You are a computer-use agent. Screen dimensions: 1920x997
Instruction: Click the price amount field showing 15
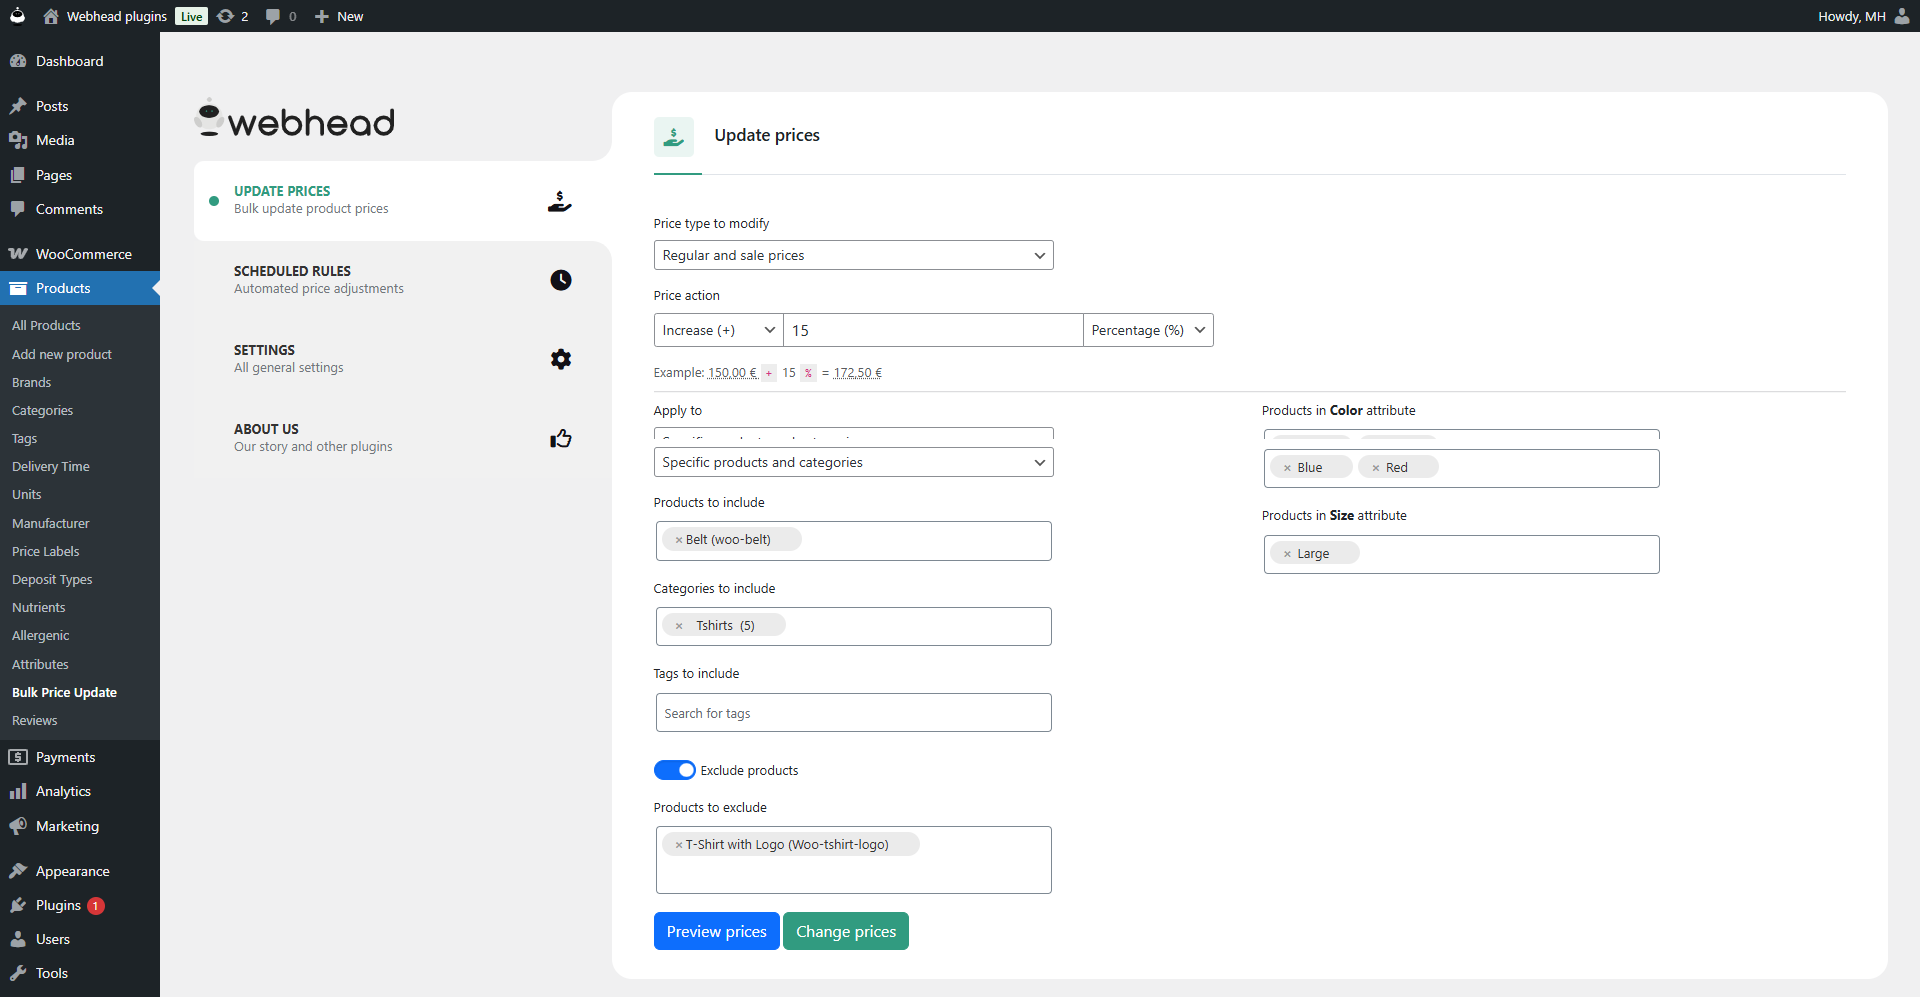coord(932,330)
